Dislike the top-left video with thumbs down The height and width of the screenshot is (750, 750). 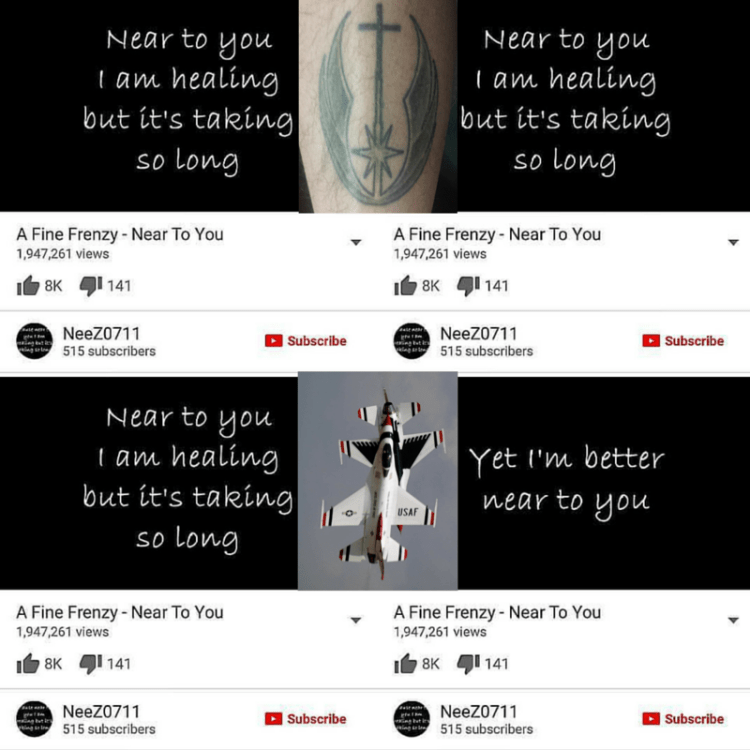point(91,286)
